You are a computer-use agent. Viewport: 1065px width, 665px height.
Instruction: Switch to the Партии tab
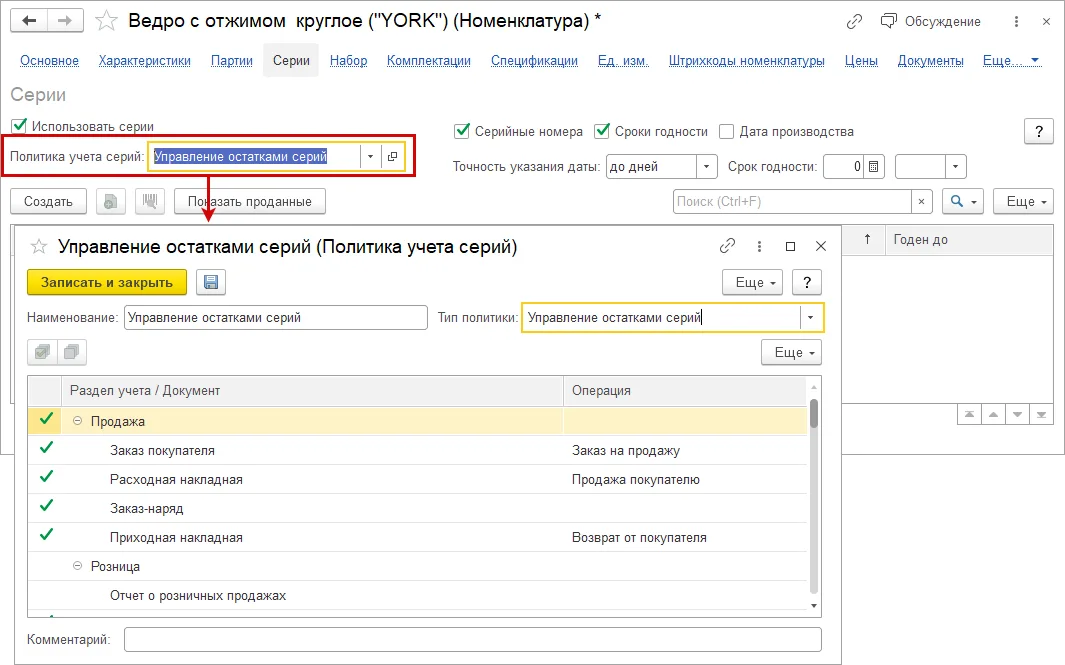[232, 60]
